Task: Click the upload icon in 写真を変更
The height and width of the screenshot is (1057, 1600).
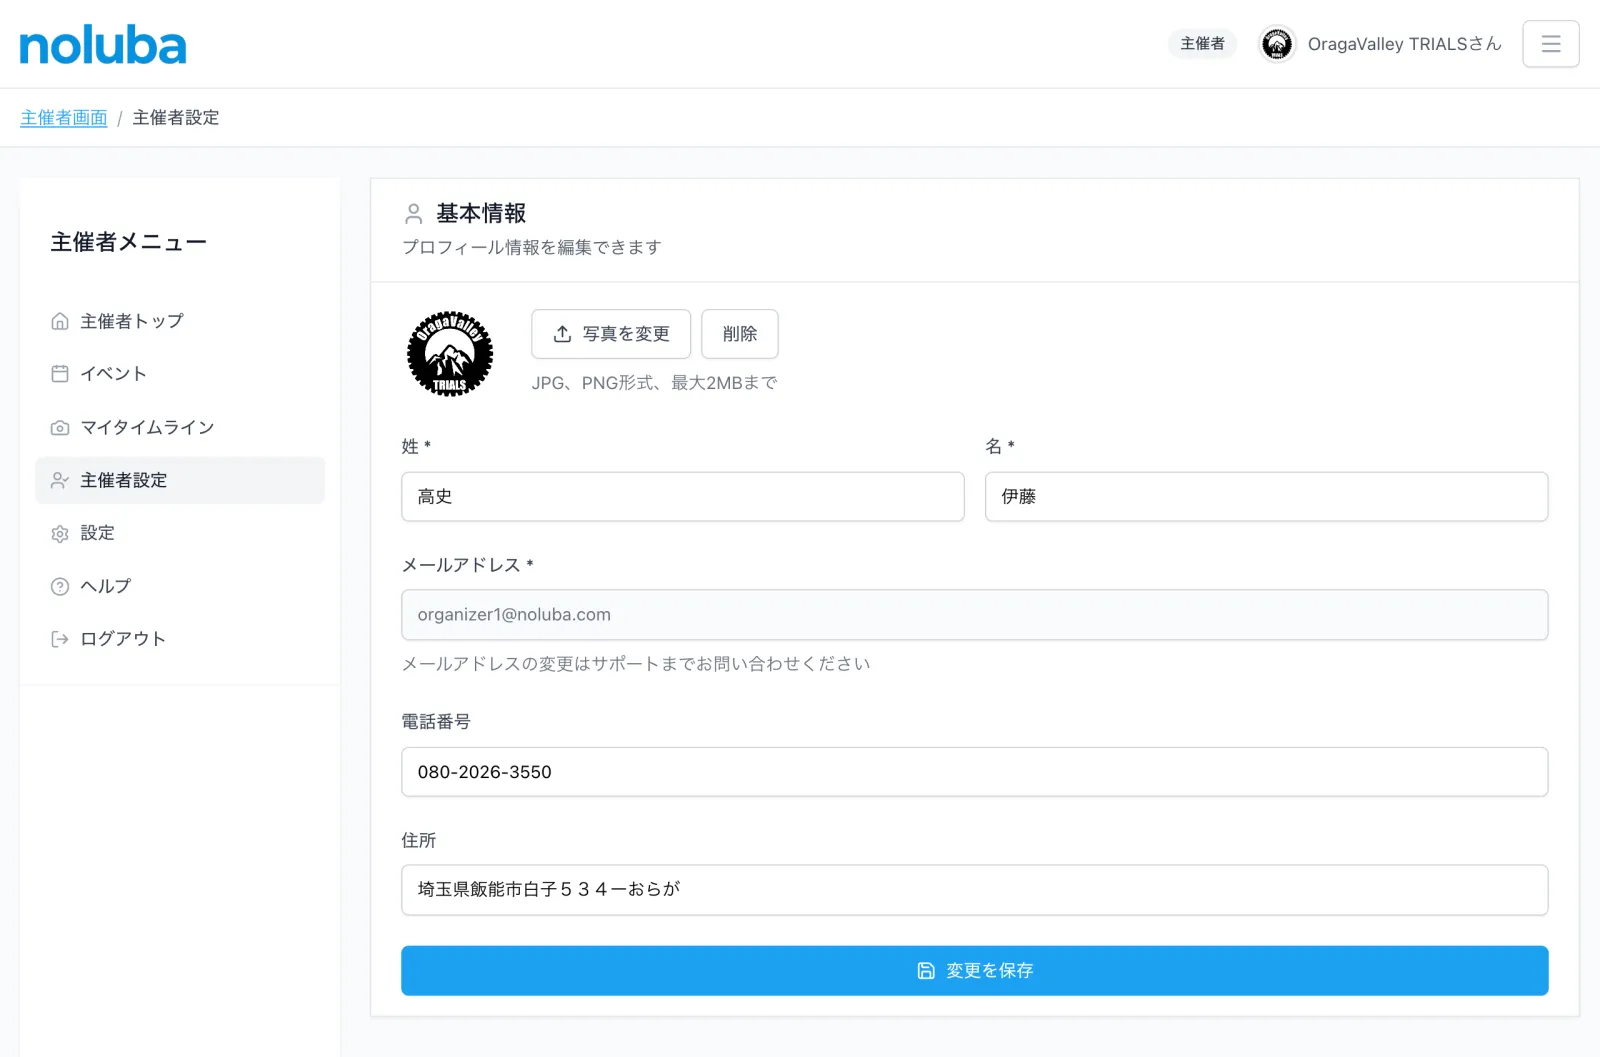Action: (x=562, y=334)
